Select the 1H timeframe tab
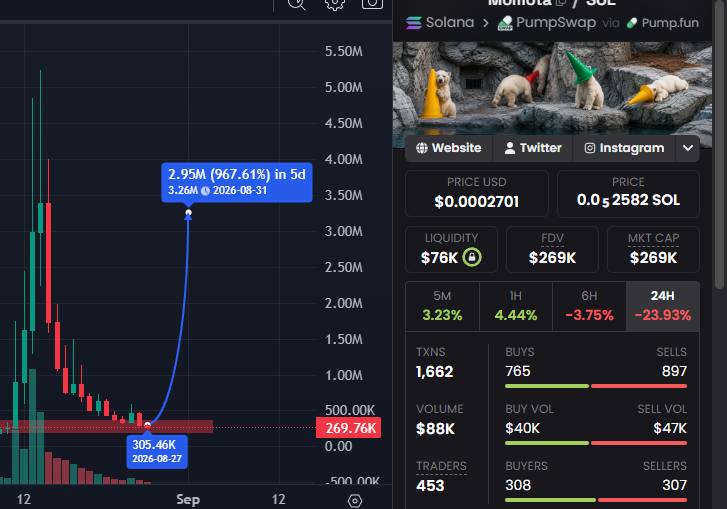 click(516, 306)
